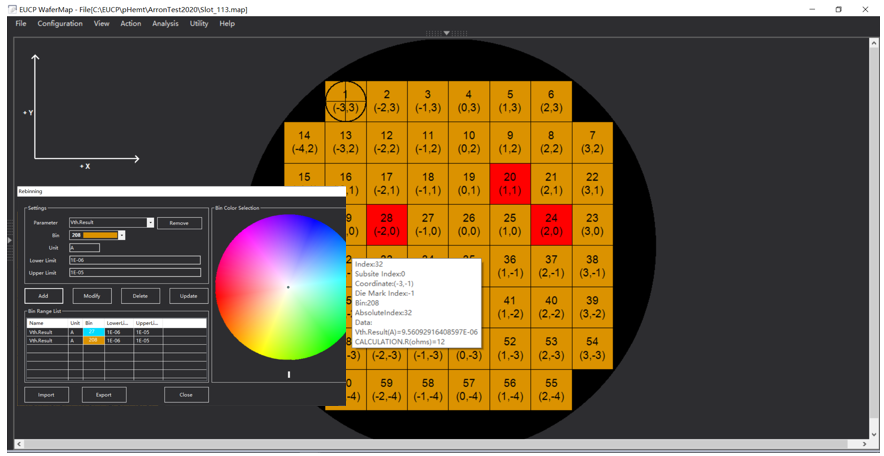The height and width of the screenshot is (456, 884).
Task: Open the Analysis menu
Action: tap(165, 23)
